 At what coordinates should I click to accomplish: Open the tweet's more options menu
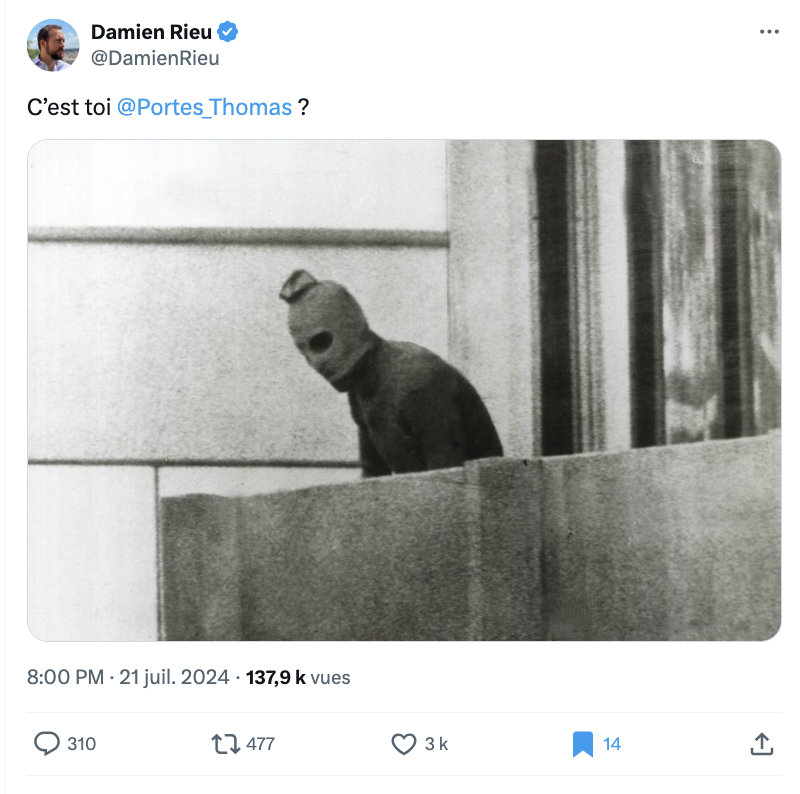768,33
